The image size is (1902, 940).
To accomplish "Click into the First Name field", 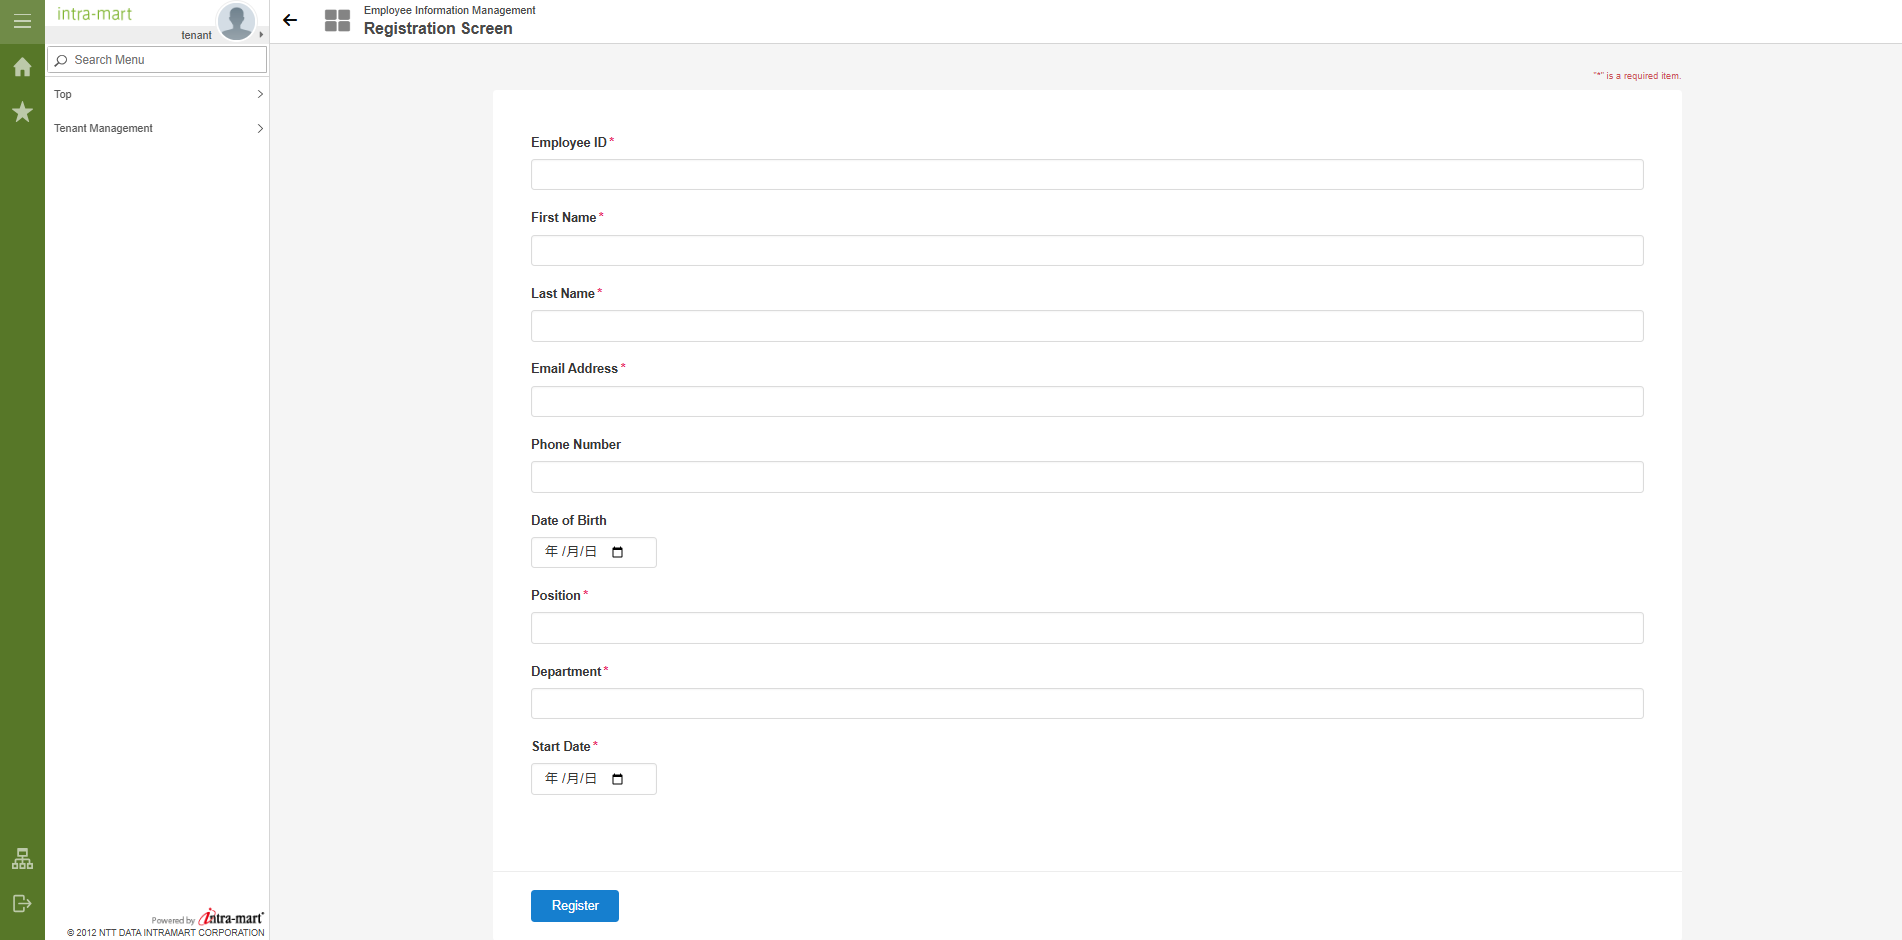I will click(x=1086, y=250).
